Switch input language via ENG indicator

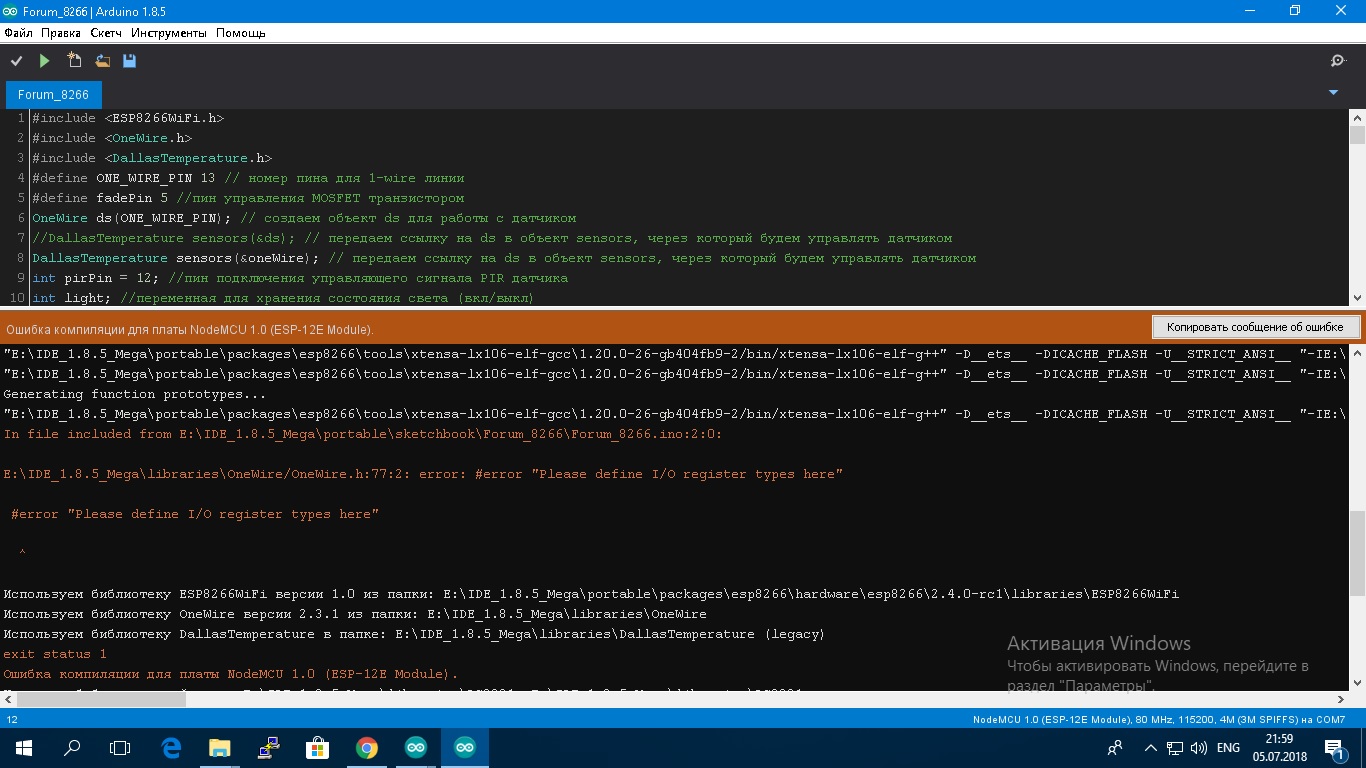[1228, 747]
